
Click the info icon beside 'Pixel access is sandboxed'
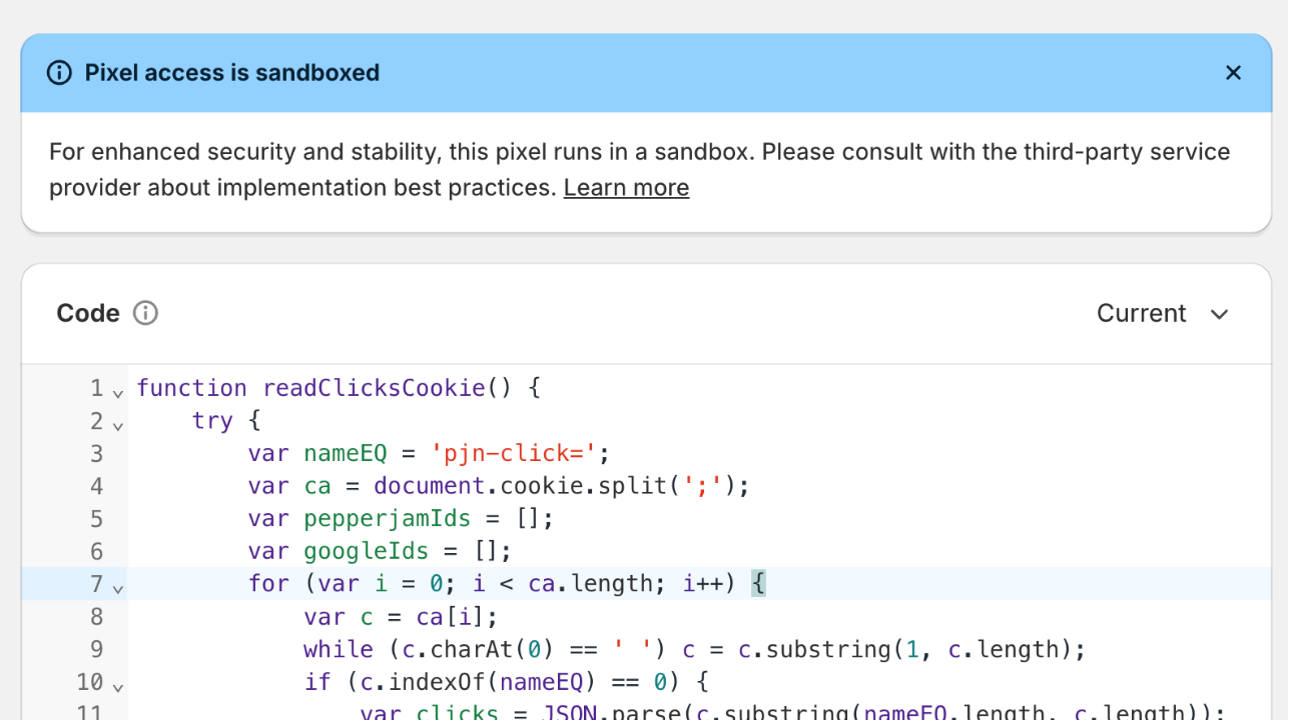pyautogui.click(x=59, y=73)
